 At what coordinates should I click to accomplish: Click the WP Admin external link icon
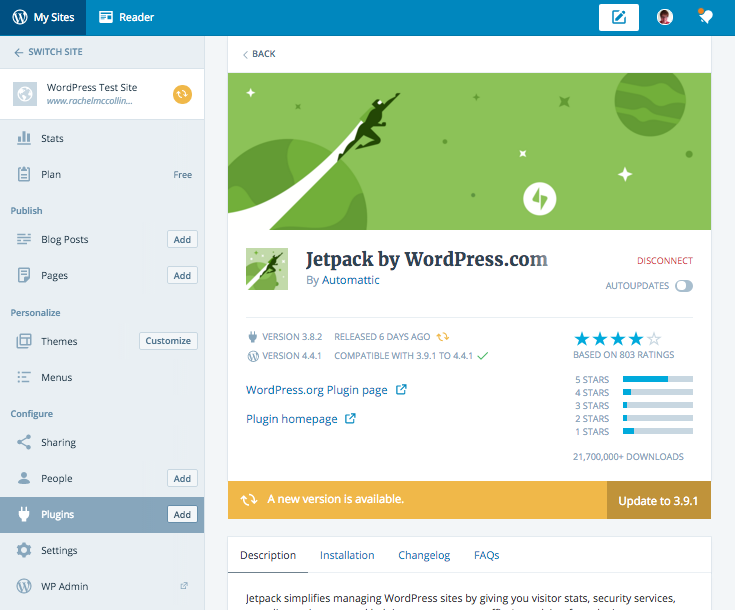tap(184, 586)
